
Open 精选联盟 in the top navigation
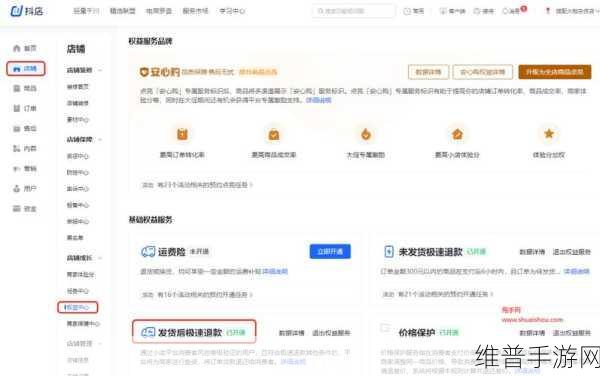122,11
